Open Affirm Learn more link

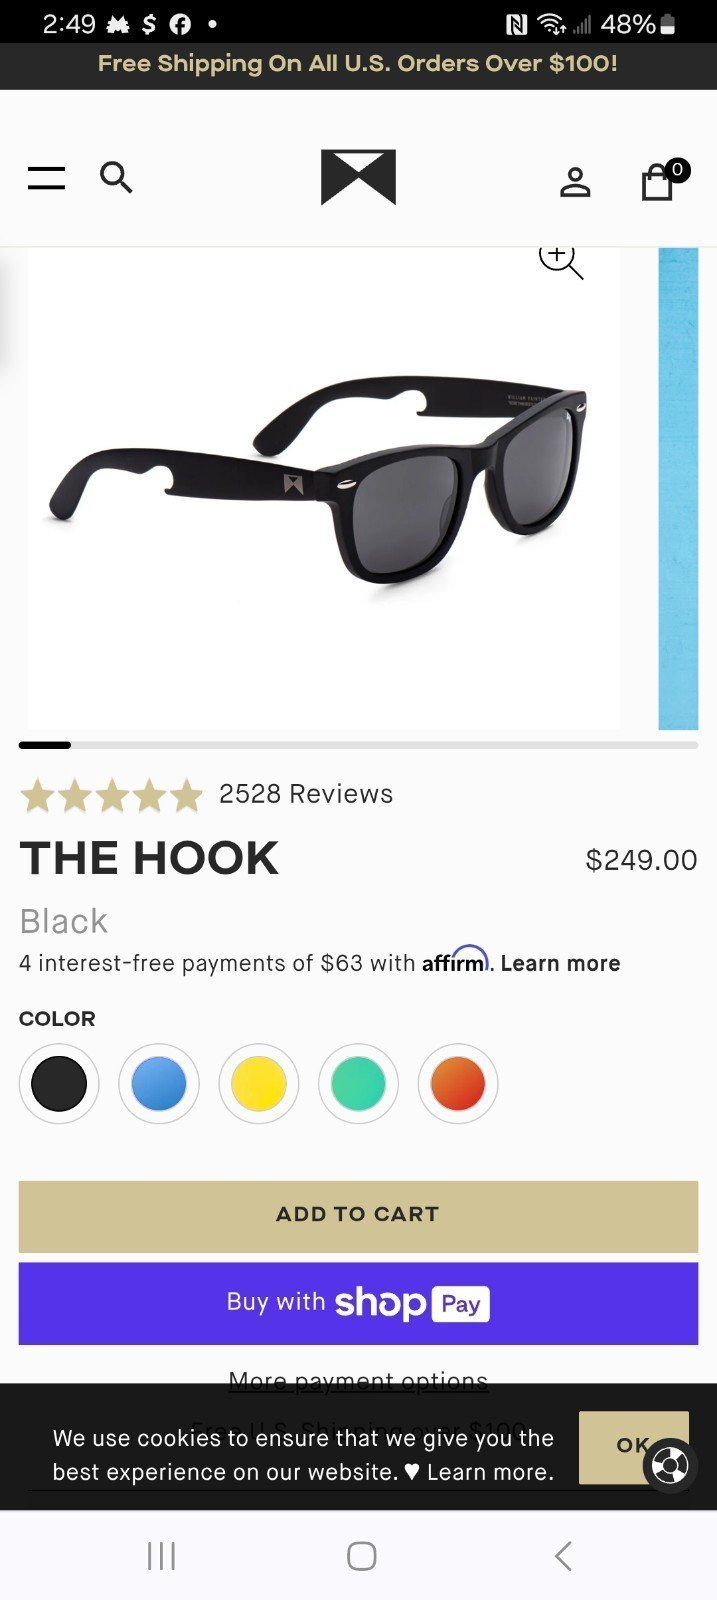tap(560, 963)
